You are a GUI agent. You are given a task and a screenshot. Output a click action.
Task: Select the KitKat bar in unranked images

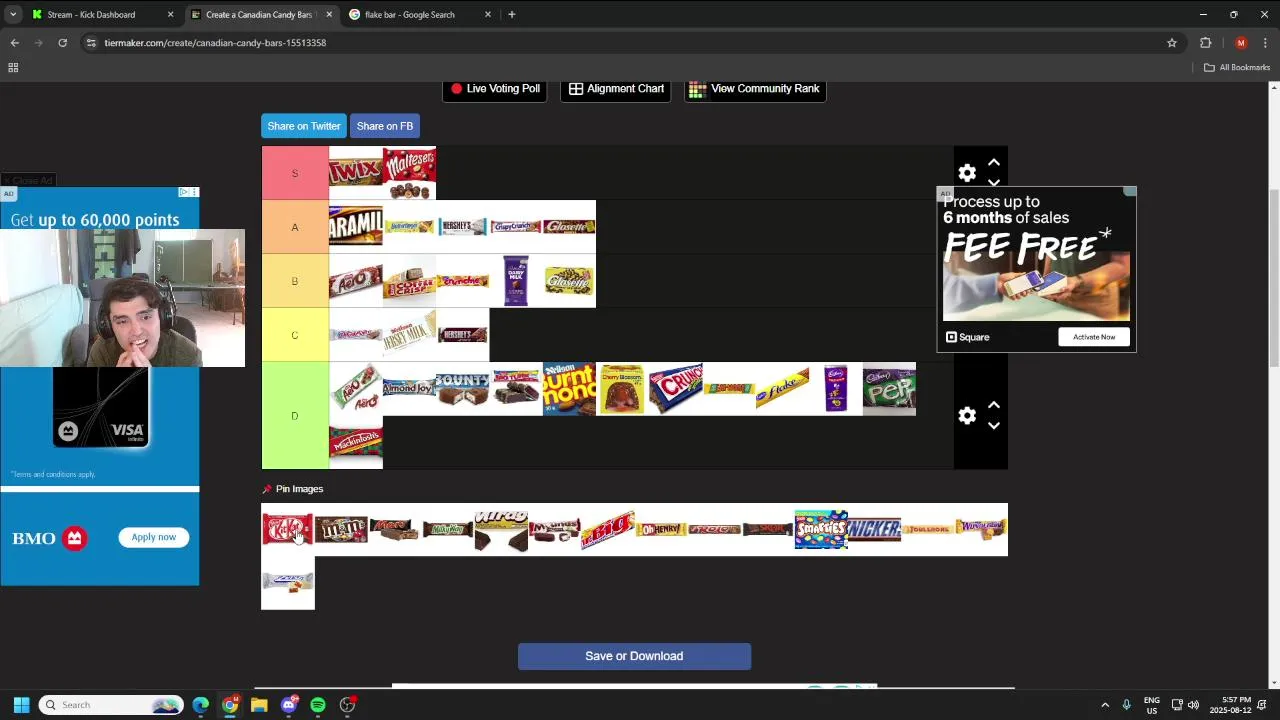coord(288,529)
